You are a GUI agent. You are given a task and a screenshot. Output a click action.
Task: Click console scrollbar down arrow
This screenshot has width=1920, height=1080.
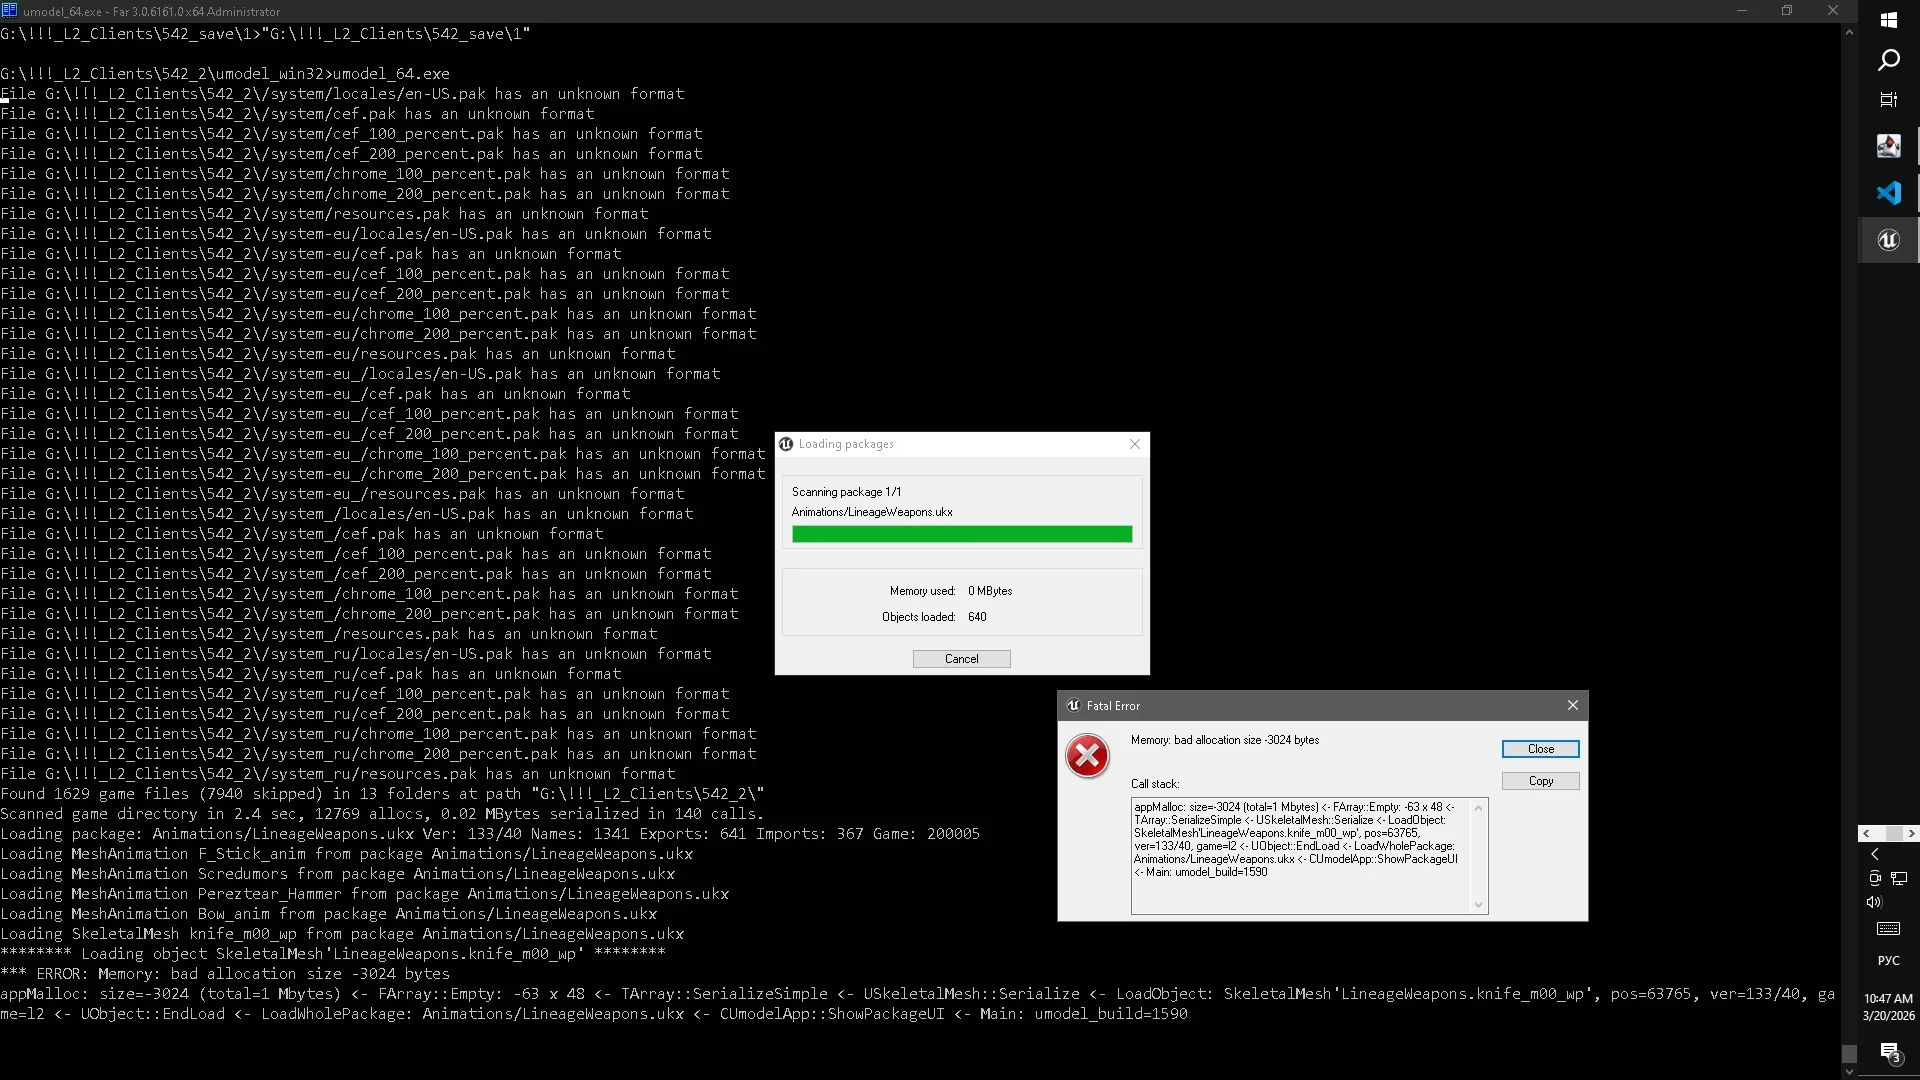pos(1848,1071)
